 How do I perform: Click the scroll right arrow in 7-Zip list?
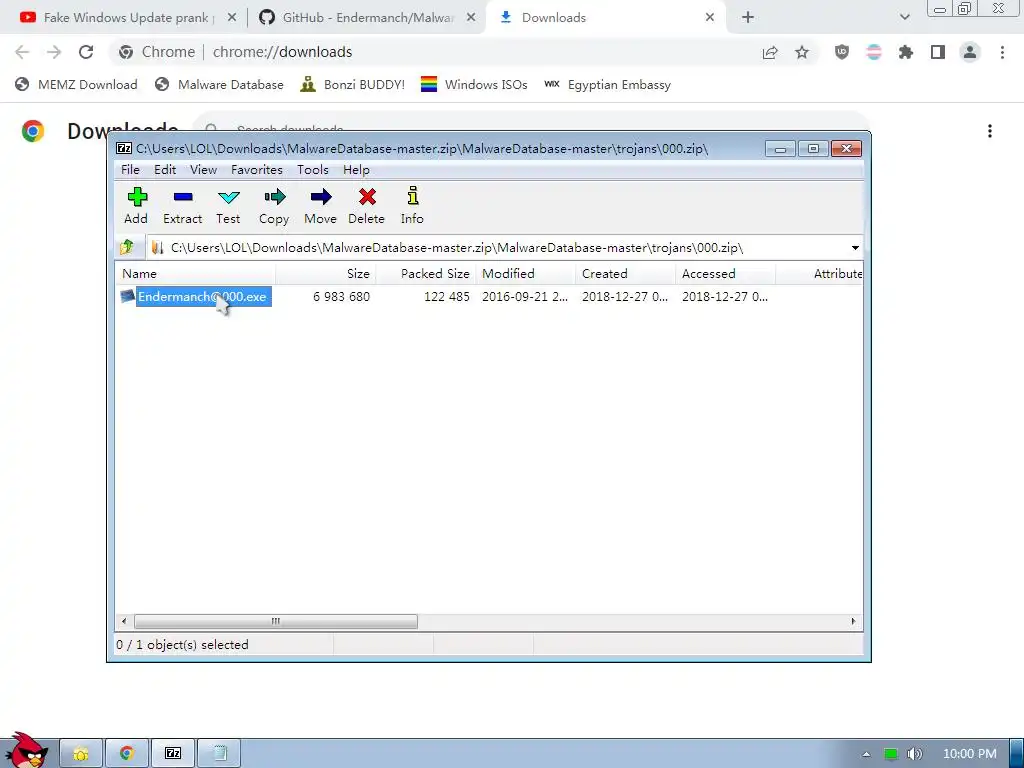click(853, 621)
